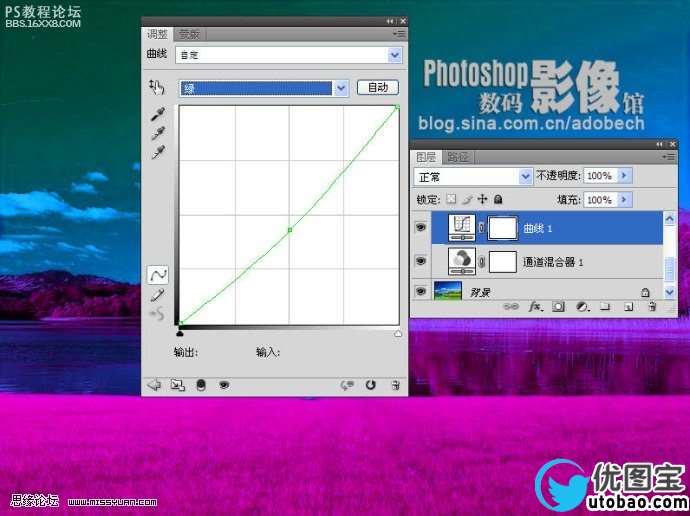Image resolution: width=690 pixels, height=516 pixels.
Task: Click the link layers icon
Action: pyautogui.click(x=511, y=306)
